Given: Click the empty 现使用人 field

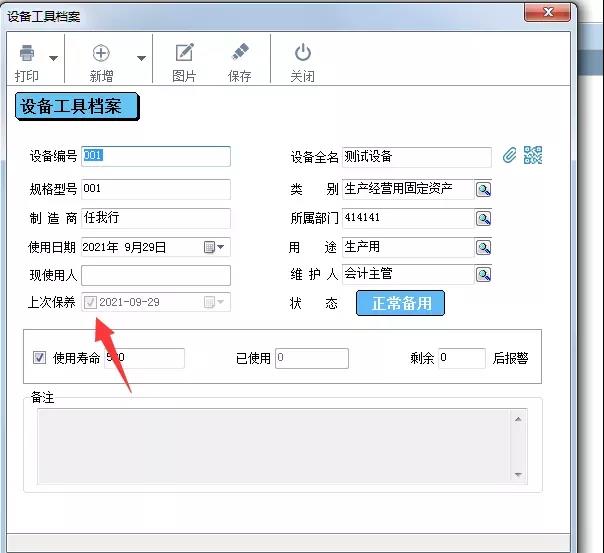Looking at the screenshot, I should (156, 275).
